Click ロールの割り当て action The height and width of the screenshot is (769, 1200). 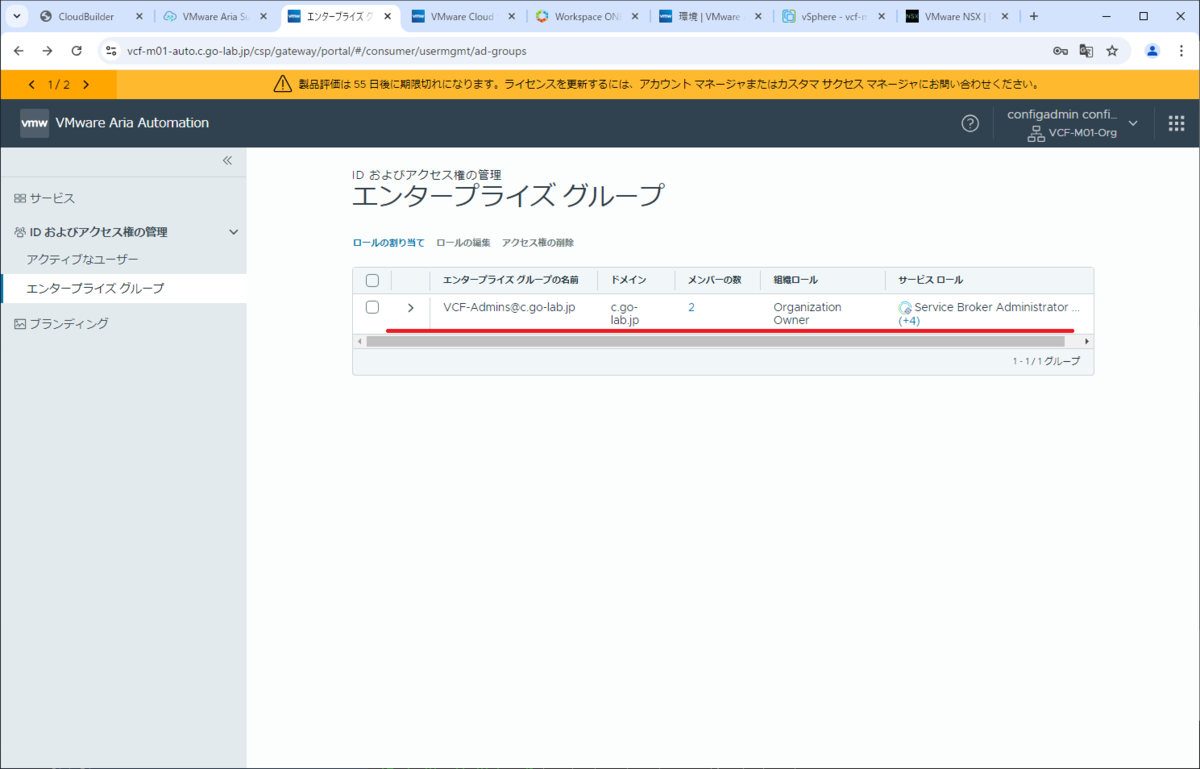(x=388, y=243)
